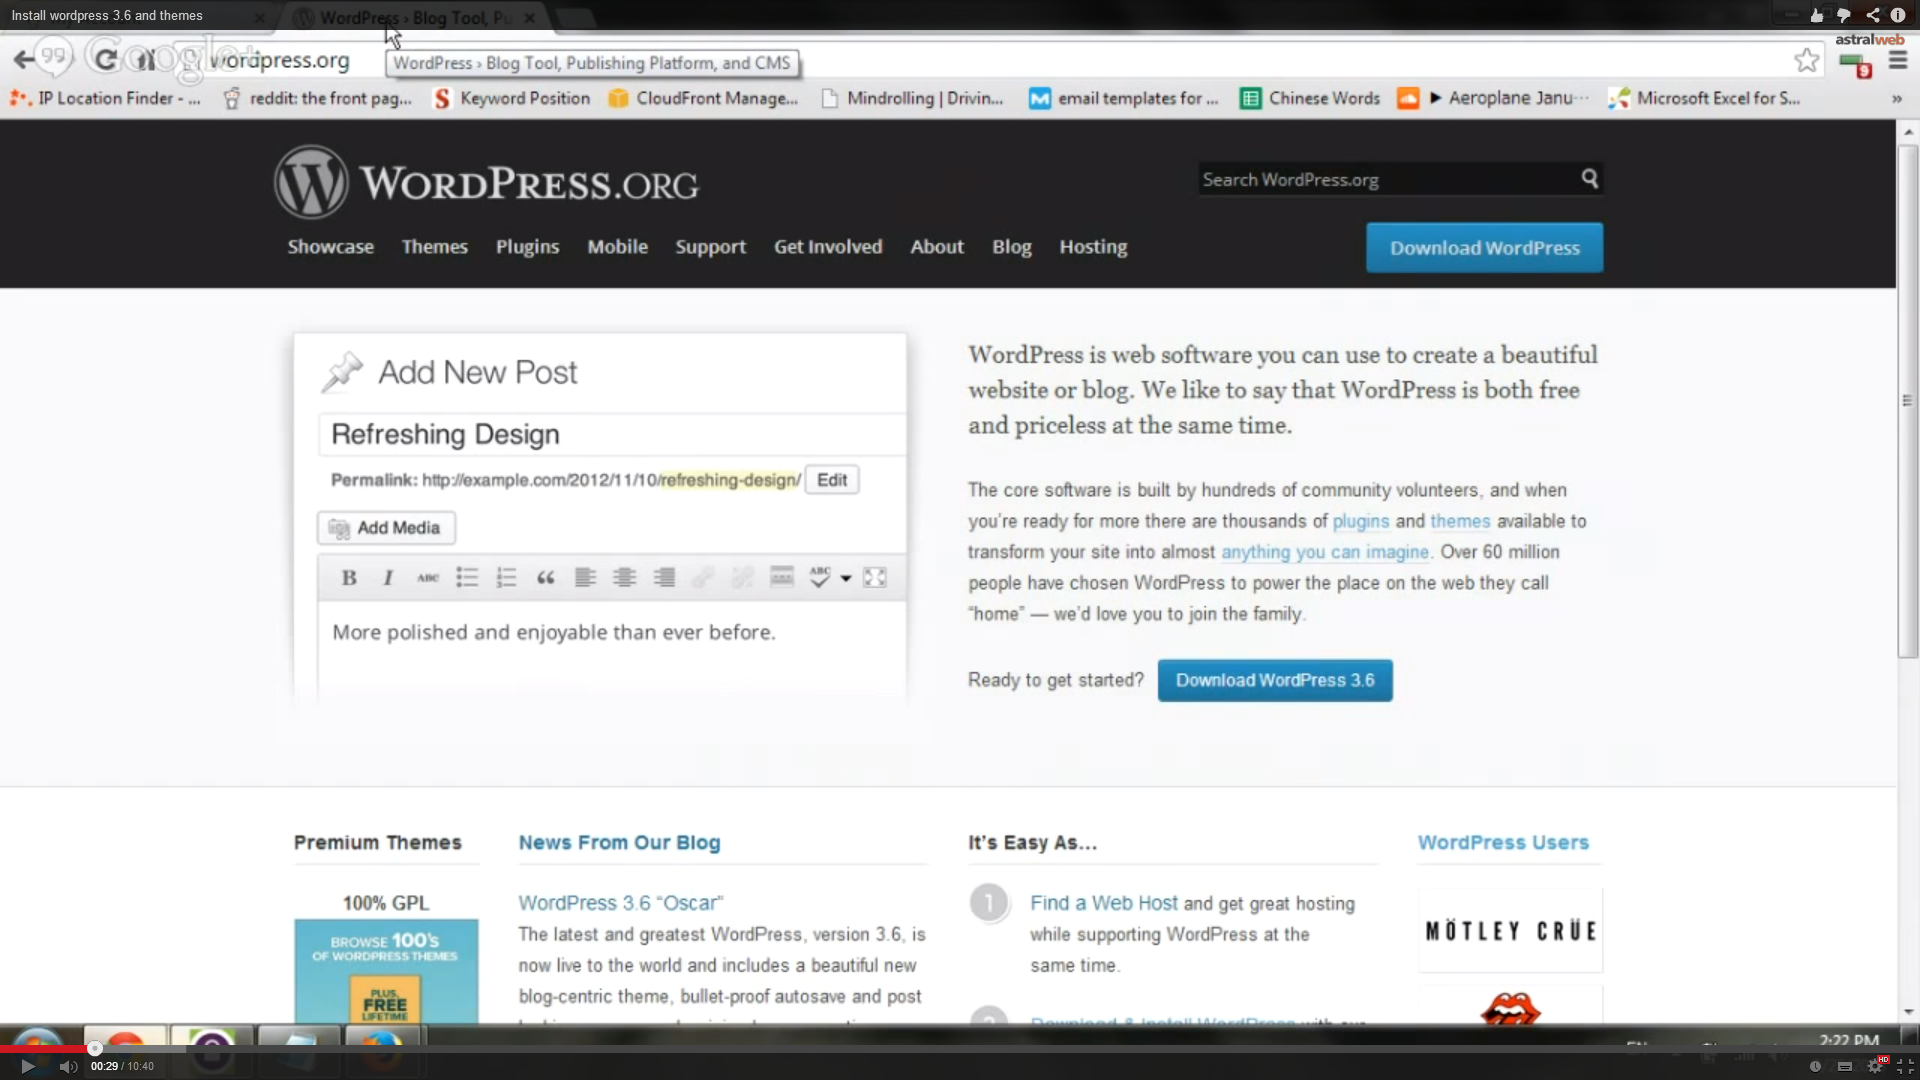The height and width of the screenshot is (1080, 1920).
Task: Open WordPress 3.6 Oscar blog post
Action: [621, 903]
